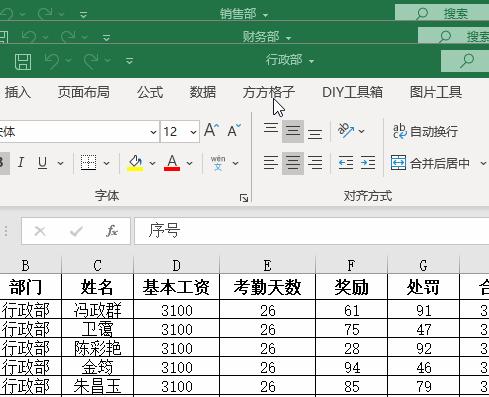The image size is (489, 397).
Task: Align text left
Action: coord(271,163)
